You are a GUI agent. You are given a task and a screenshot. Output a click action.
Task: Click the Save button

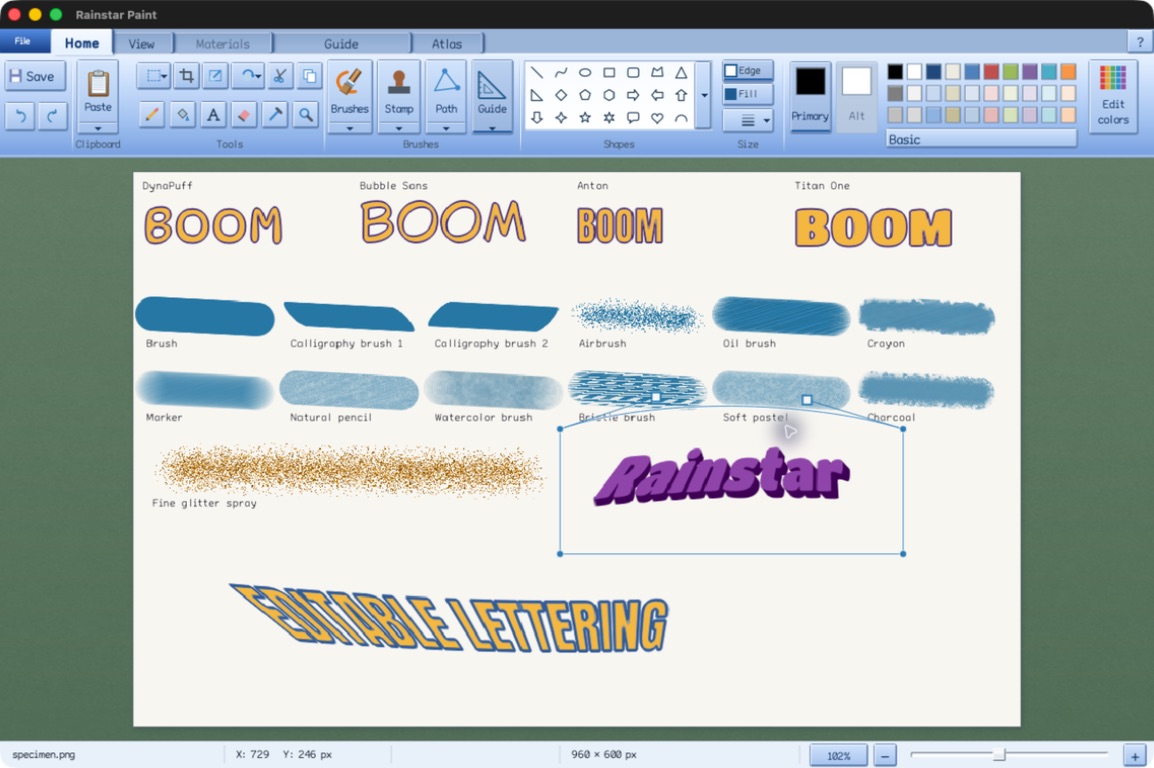[35, 76]
